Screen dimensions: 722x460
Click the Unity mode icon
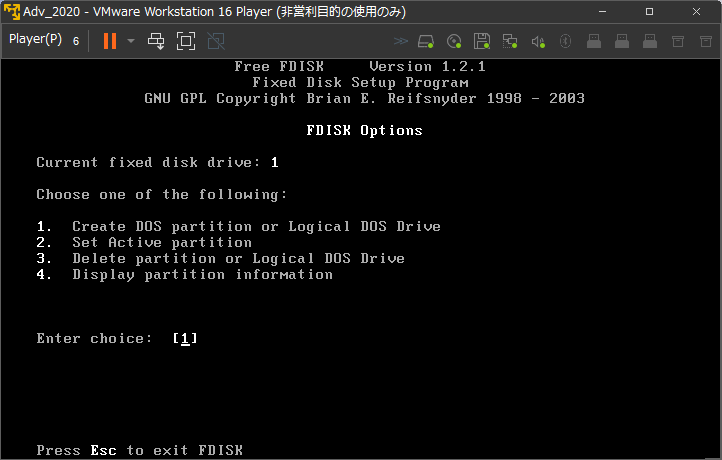click(x=216, y=41)
